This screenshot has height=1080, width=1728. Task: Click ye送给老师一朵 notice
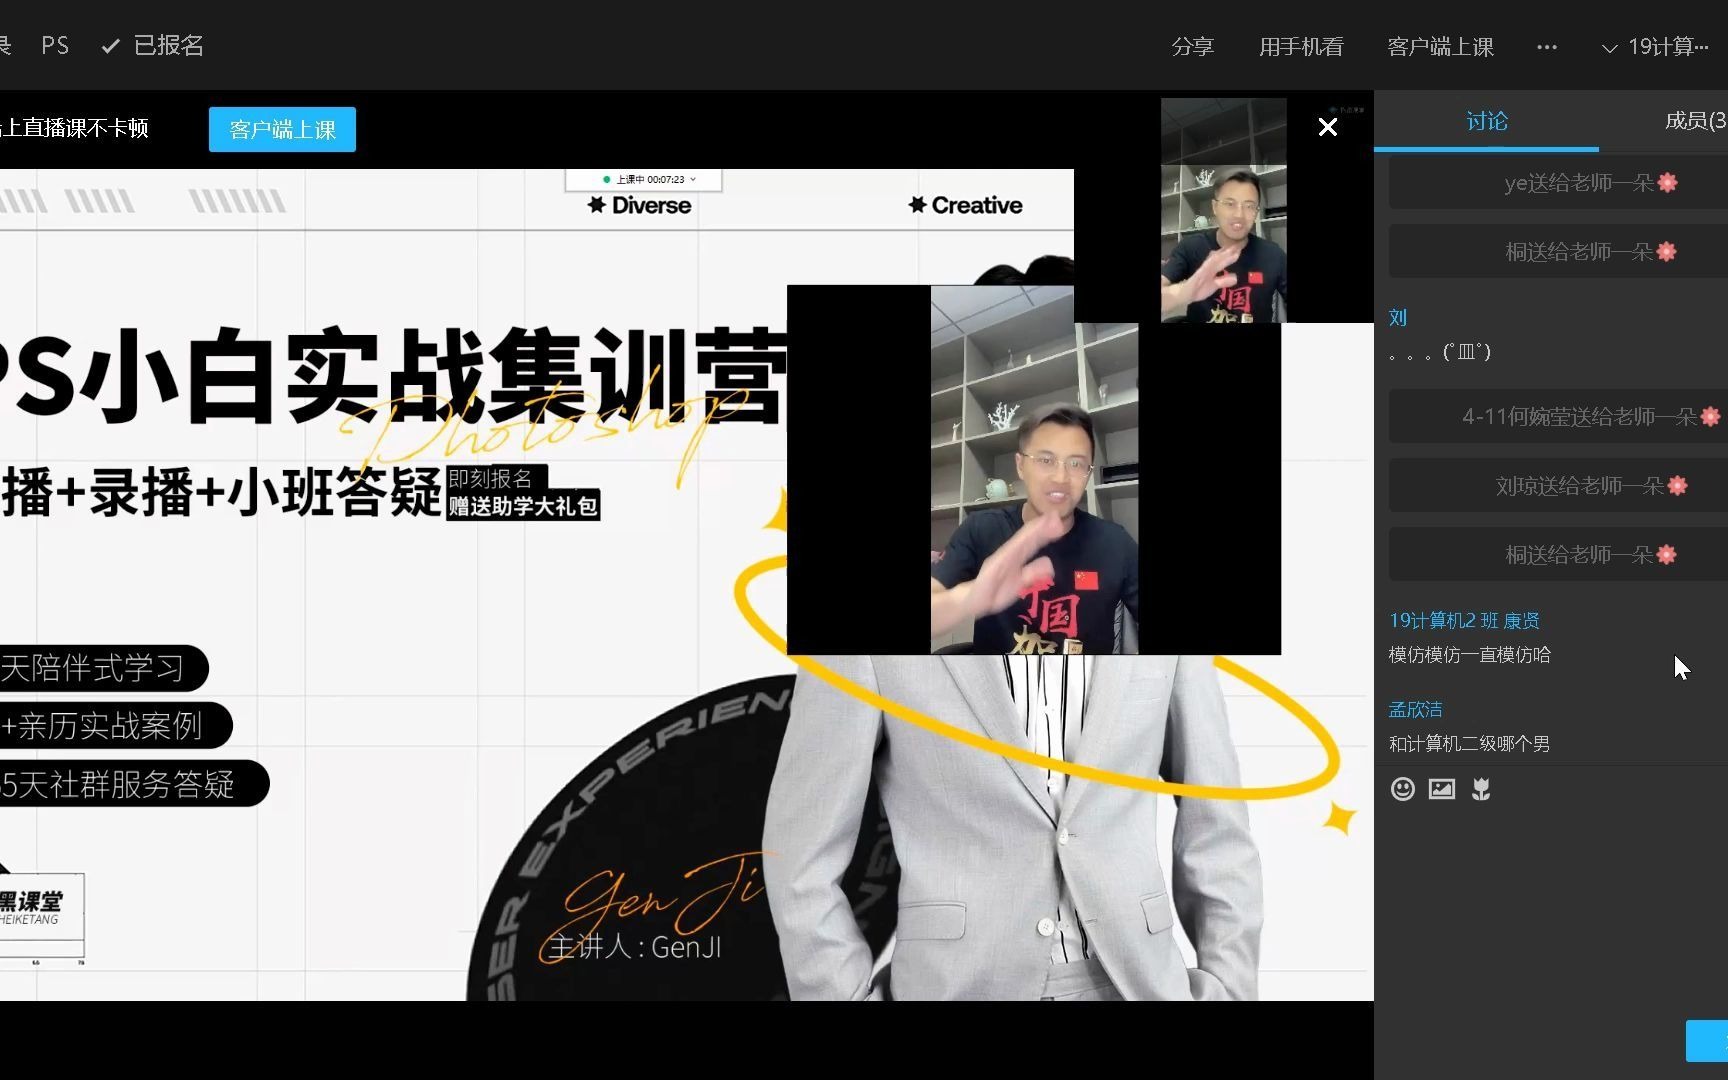click(1558, 183)
